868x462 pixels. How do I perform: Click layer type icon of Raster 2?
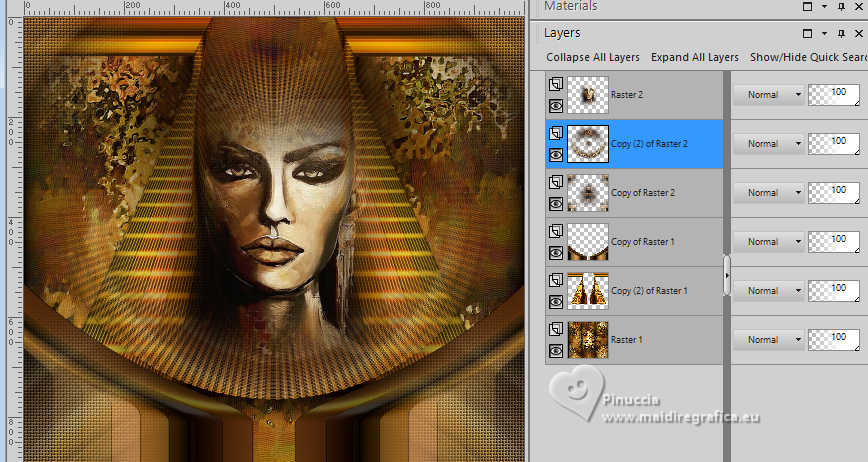(556, 84)
